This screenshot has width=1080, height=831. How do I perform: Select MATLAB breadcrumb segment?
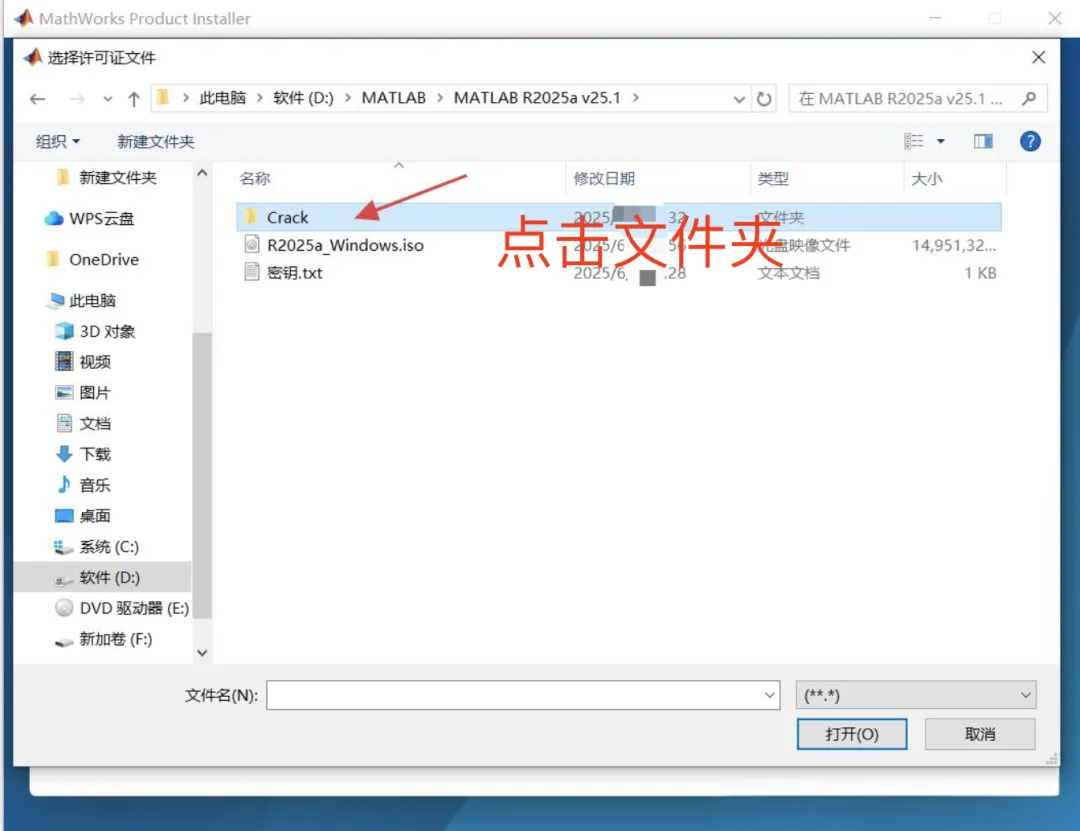click(394, 98)
